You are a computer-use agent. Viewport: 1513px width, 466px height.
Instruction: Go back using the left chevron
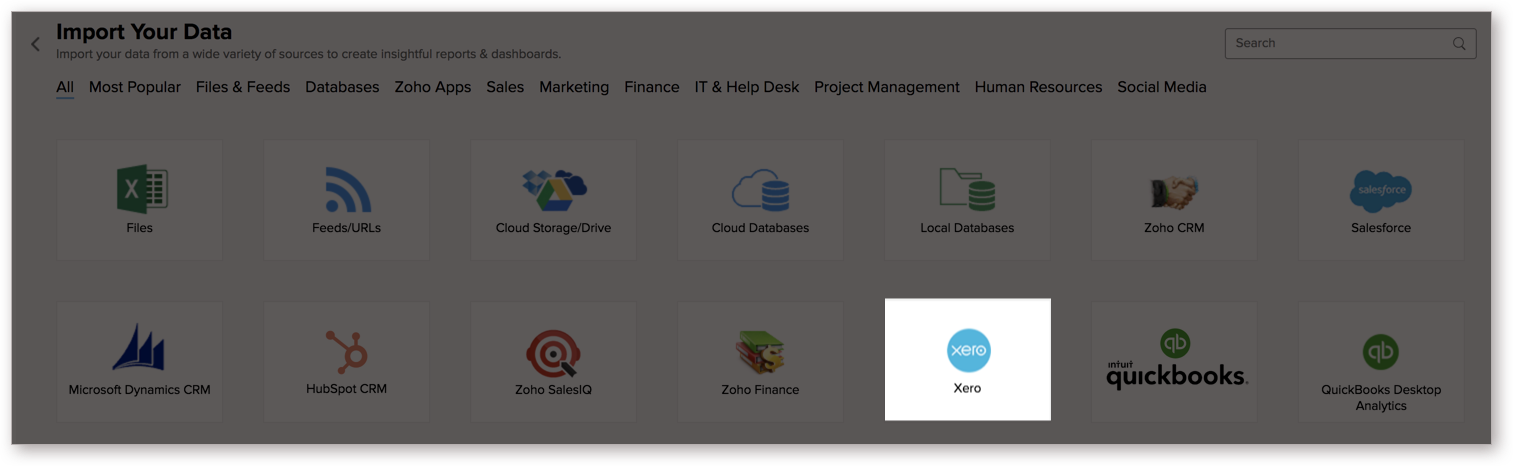pos(35,44)
